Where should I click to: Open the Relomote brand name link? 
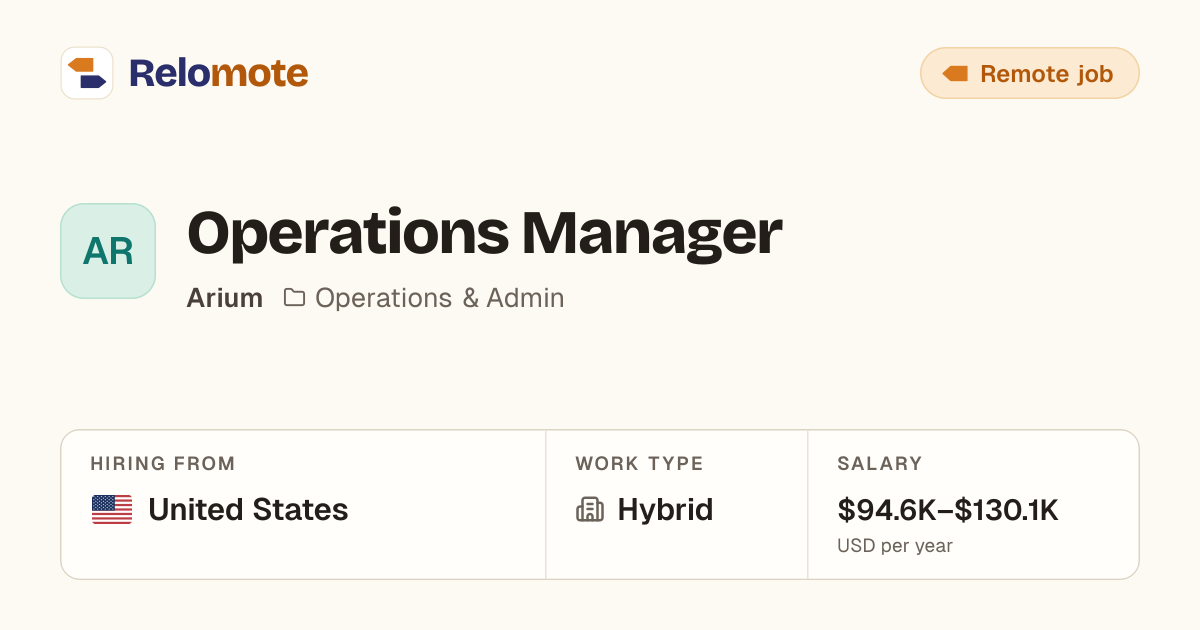tap(218, 73)
